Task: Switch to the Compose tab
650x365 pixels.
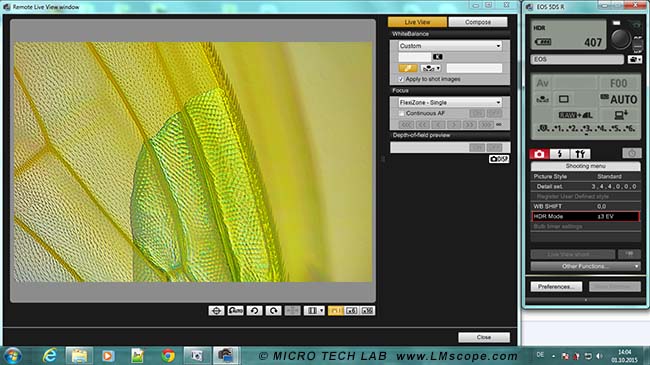Action: (x=478, y=22)
